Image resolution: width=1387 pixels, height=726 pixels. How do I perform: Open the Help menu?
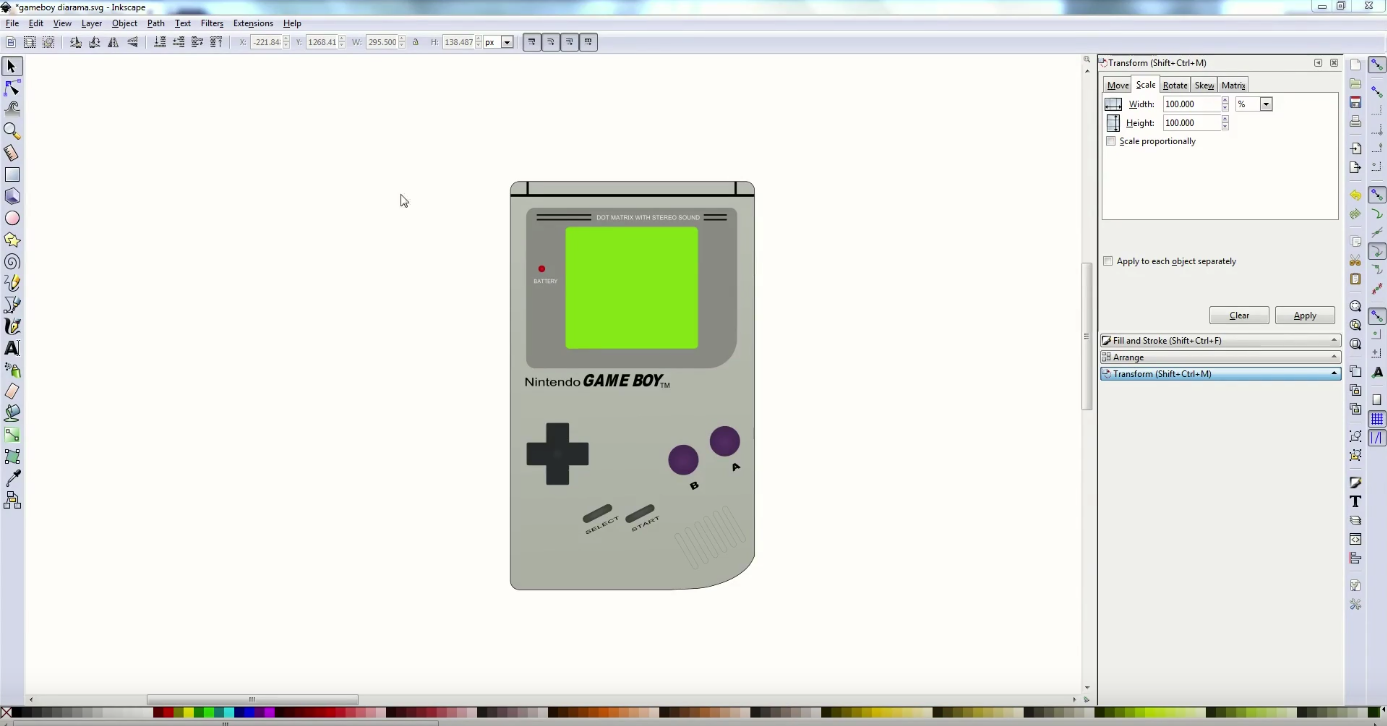click(x=292, y=23)
